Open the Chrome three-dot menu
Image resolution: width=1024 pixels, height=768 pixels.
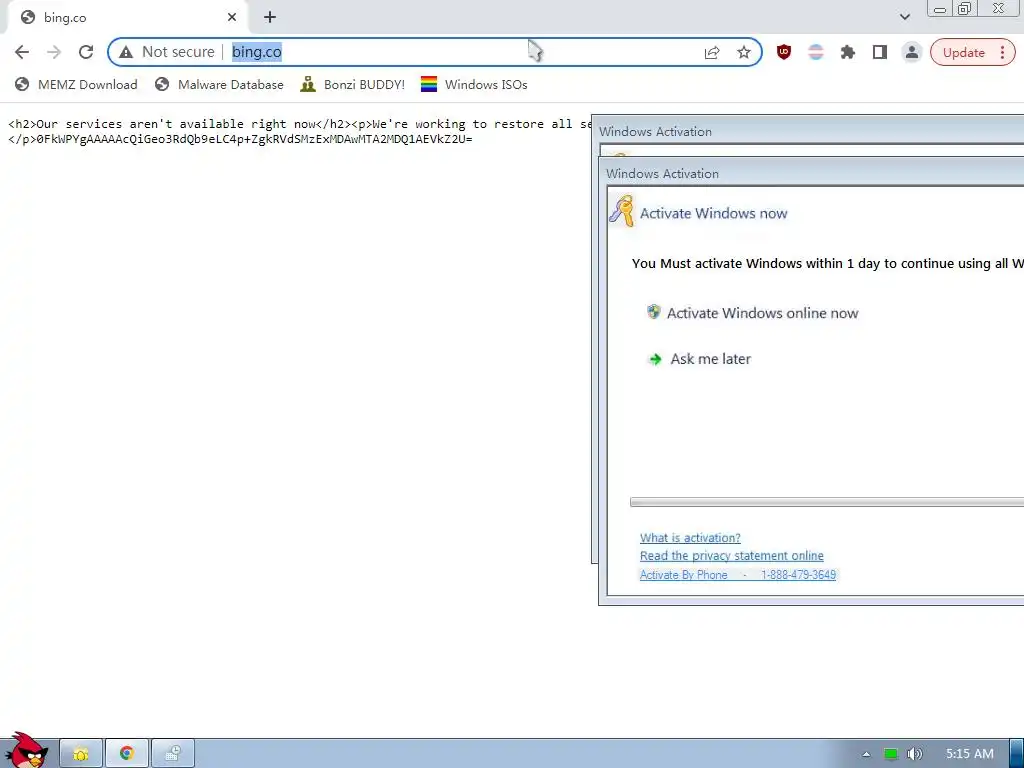(1002, 52)
